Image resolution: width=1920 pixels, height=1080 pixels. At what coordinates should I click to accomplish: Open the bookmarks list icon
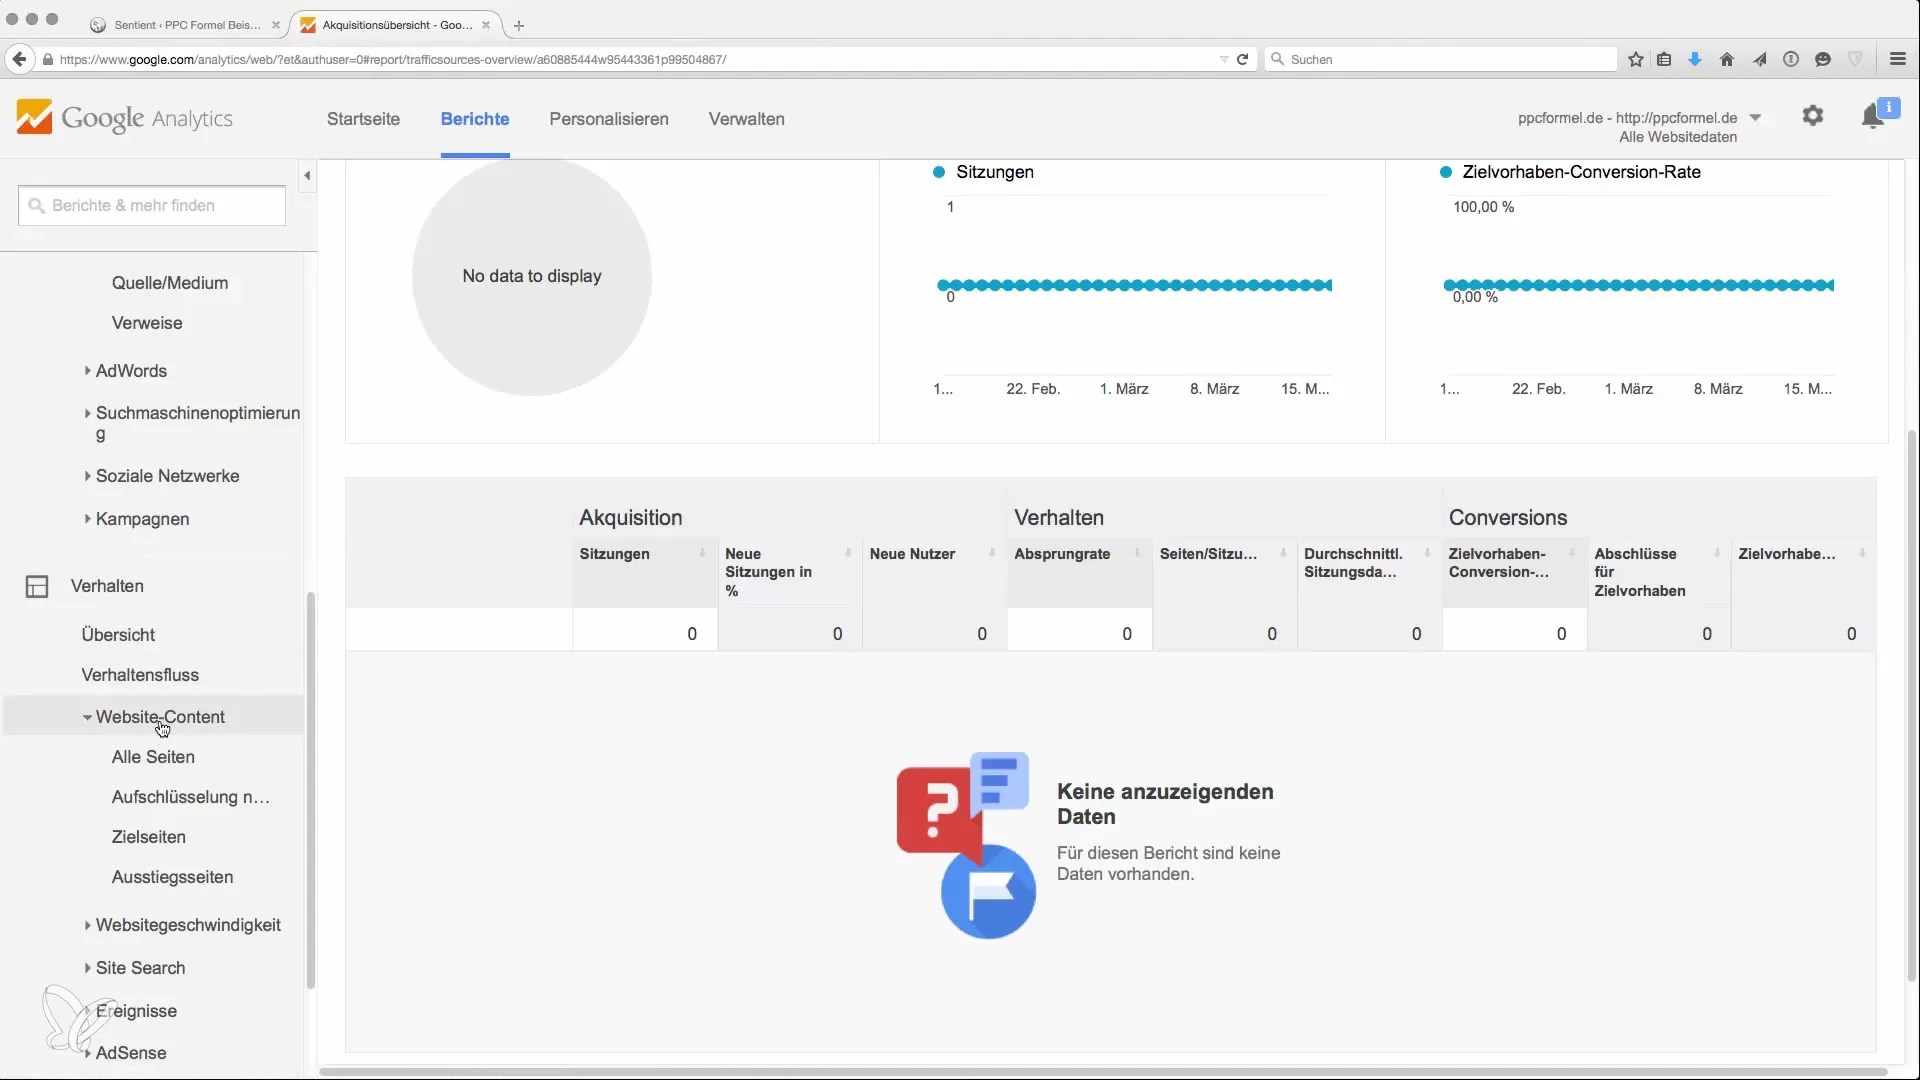1664,59
